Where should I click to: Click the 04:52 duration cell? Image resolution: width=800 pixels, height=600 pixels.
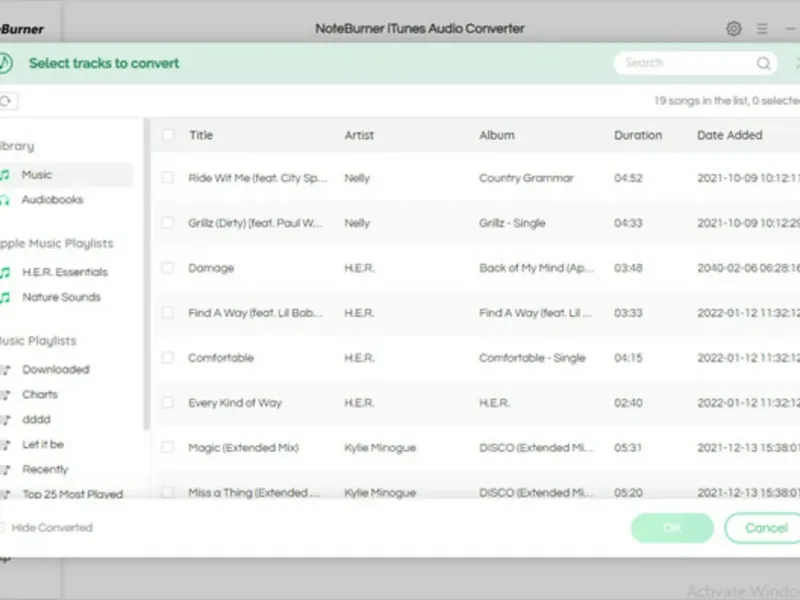pos(628,178)
